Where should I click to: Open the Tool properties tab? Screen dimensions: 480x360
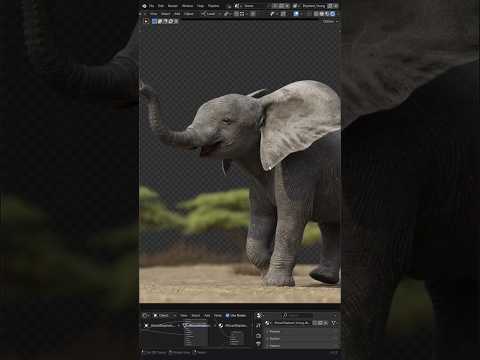tap(259, 325)
